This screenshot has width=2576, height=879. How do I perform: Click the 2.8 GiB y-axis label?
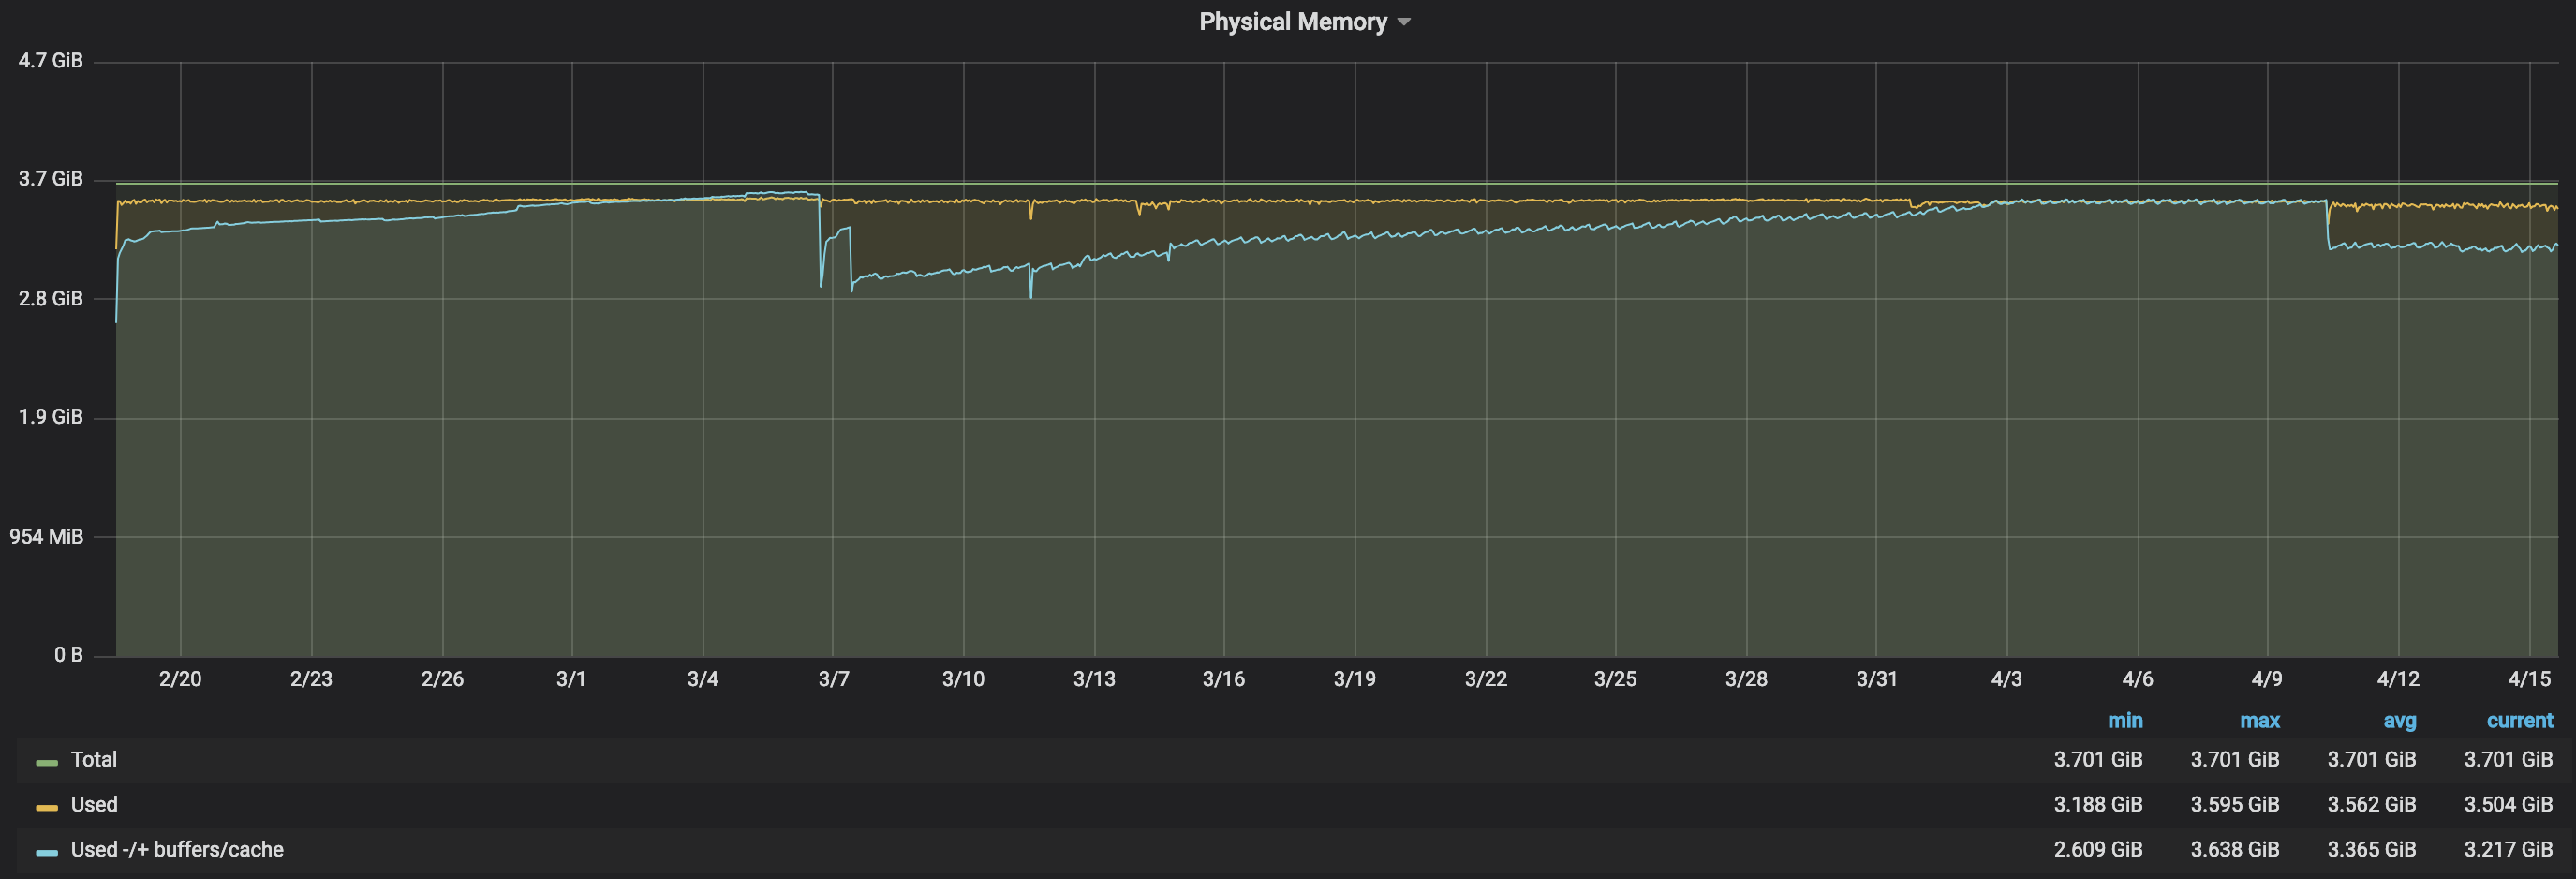50,299
